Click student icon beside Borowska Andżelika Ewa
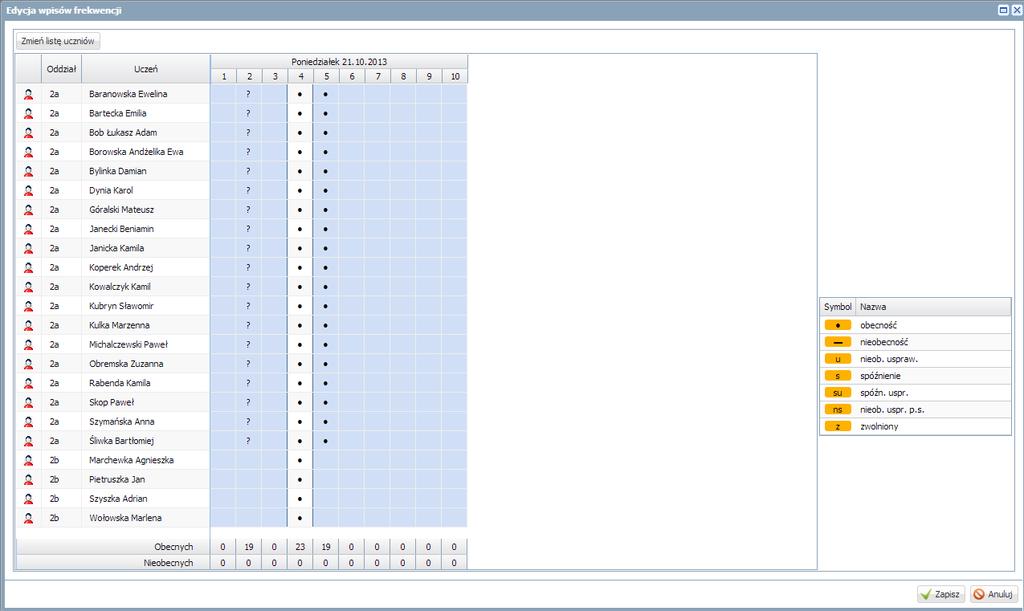Screen dimensions: 1024x611 pos(28,152)
